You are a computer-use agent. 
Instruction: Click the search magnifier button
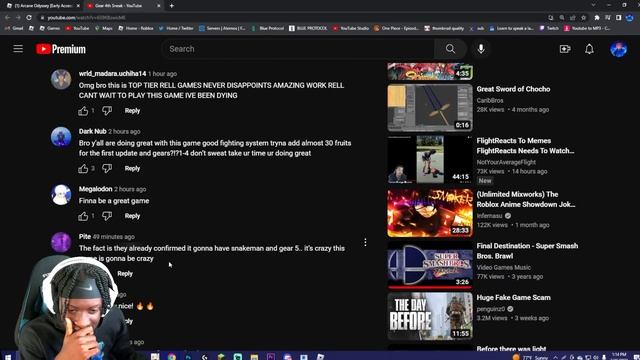pyautogui.click(x=450, y=49)
